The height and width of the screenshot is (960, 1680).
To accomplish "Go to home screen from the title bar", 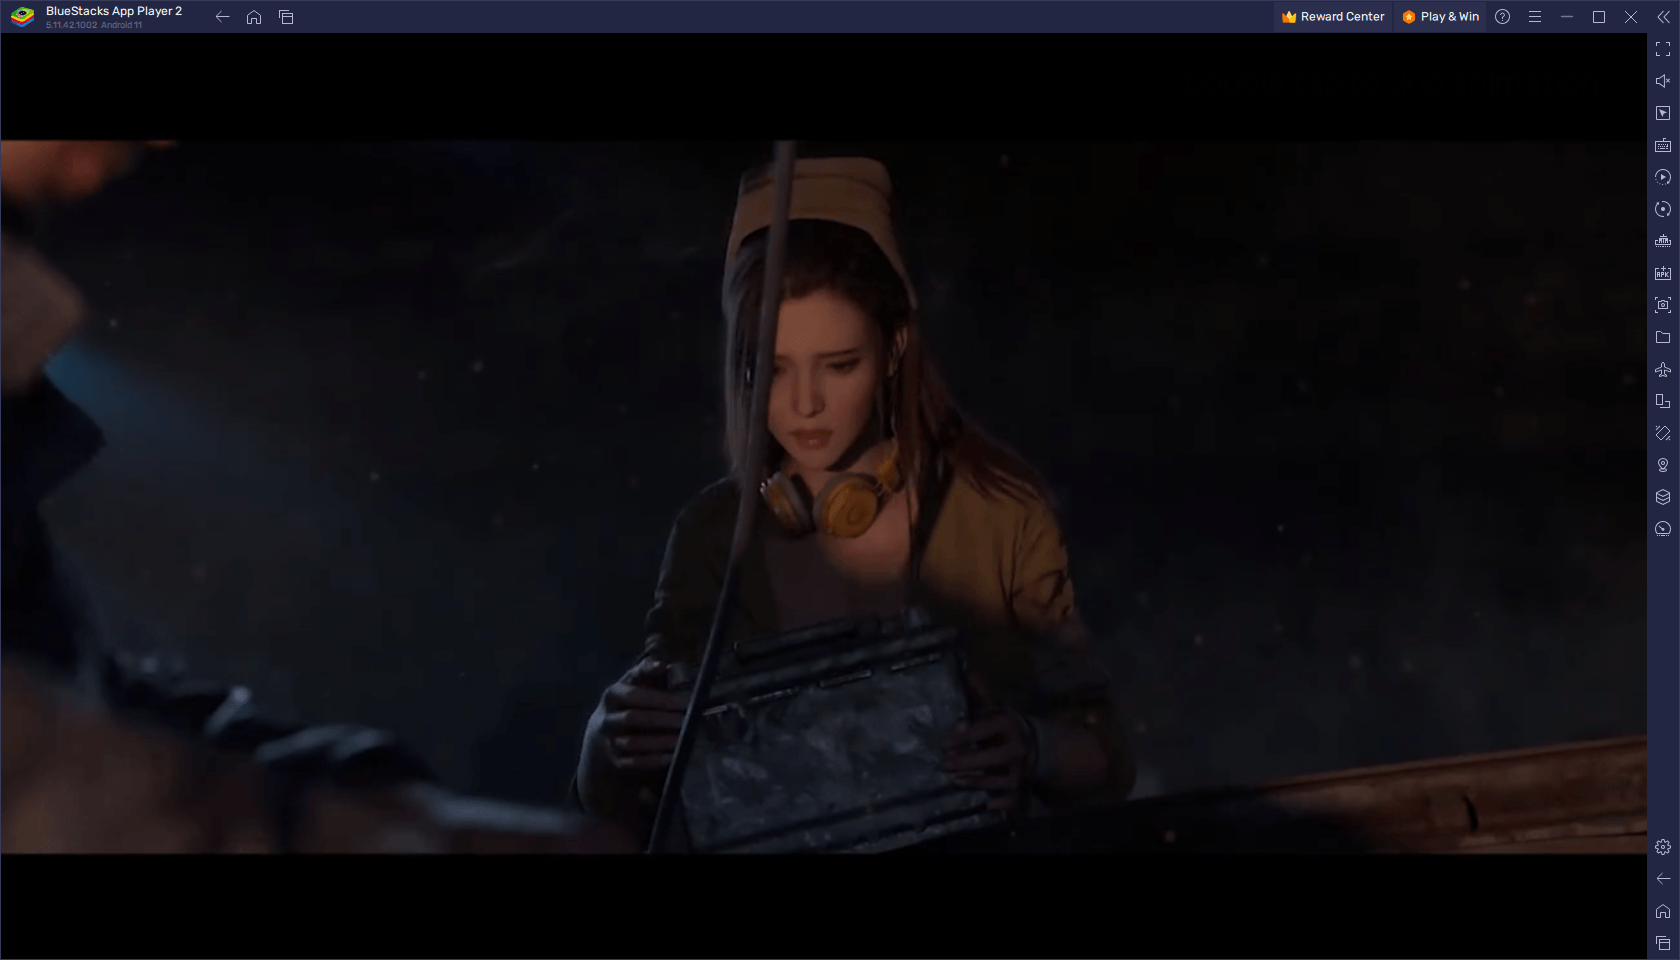I will click(x=254, y=17).
